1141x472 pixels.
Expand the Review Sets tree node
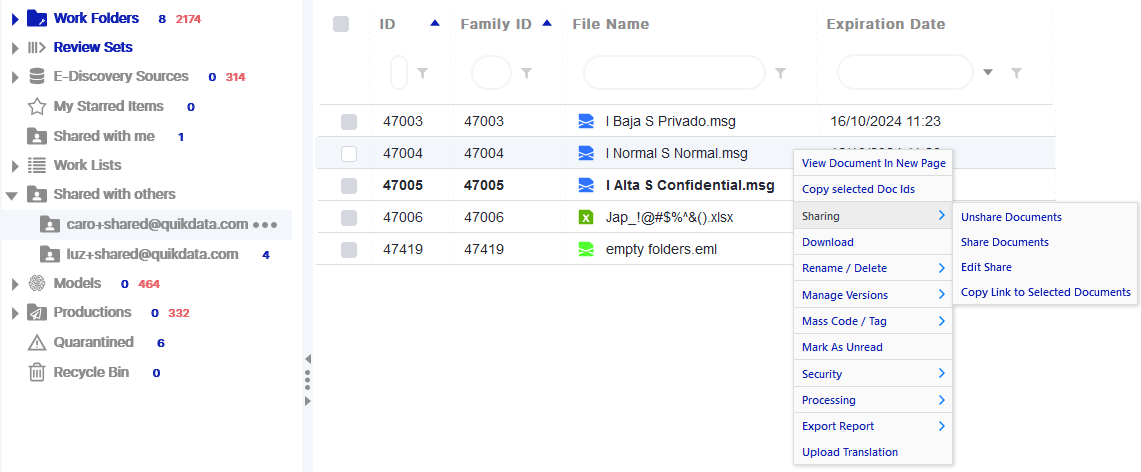(x=15, y=48)
